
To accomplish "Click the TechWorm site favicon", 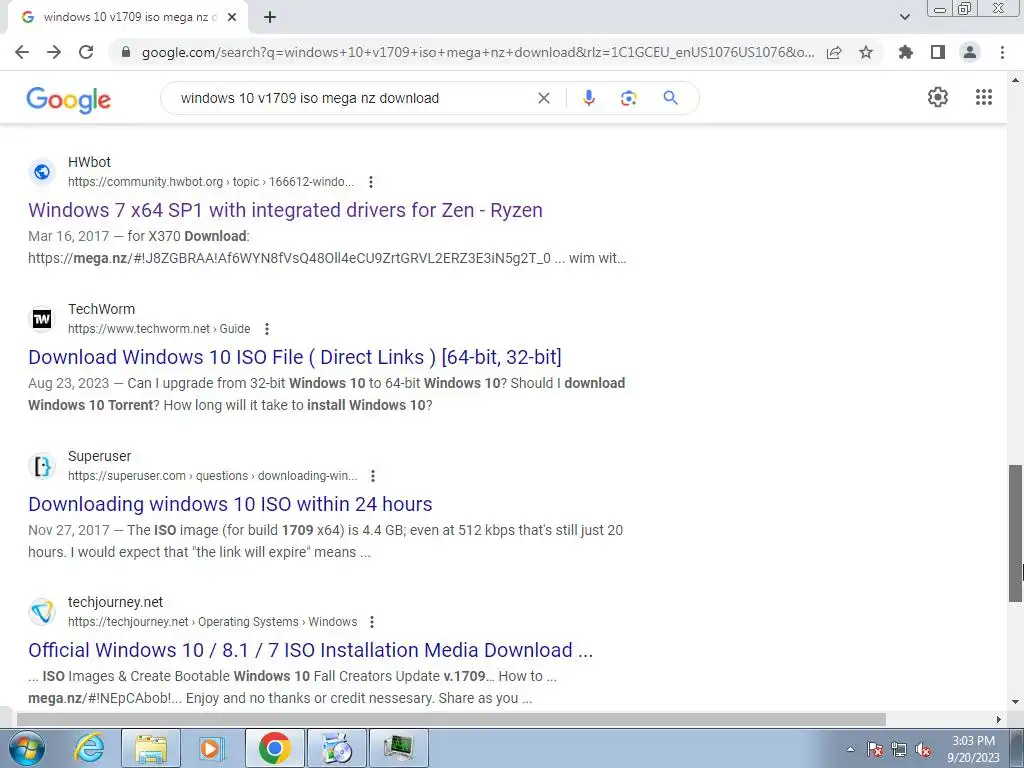I will point(42,319).
